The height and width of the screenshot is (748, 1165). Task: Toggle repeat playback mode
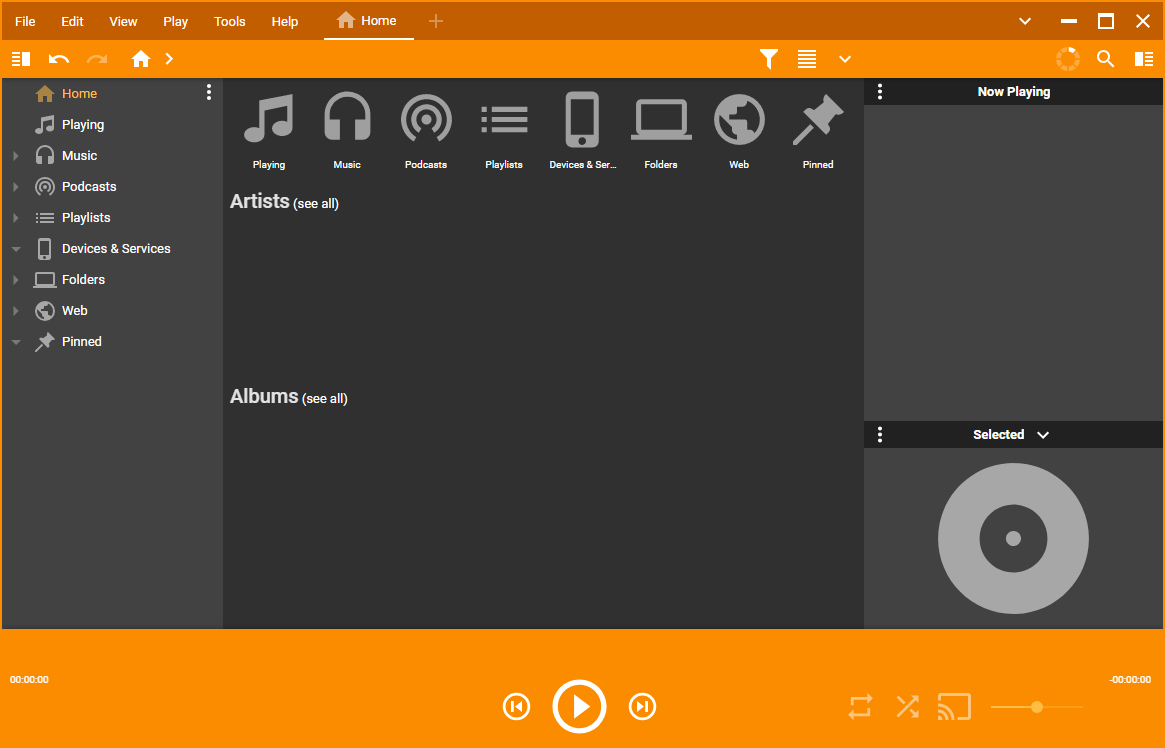click(x=860, y=707)
